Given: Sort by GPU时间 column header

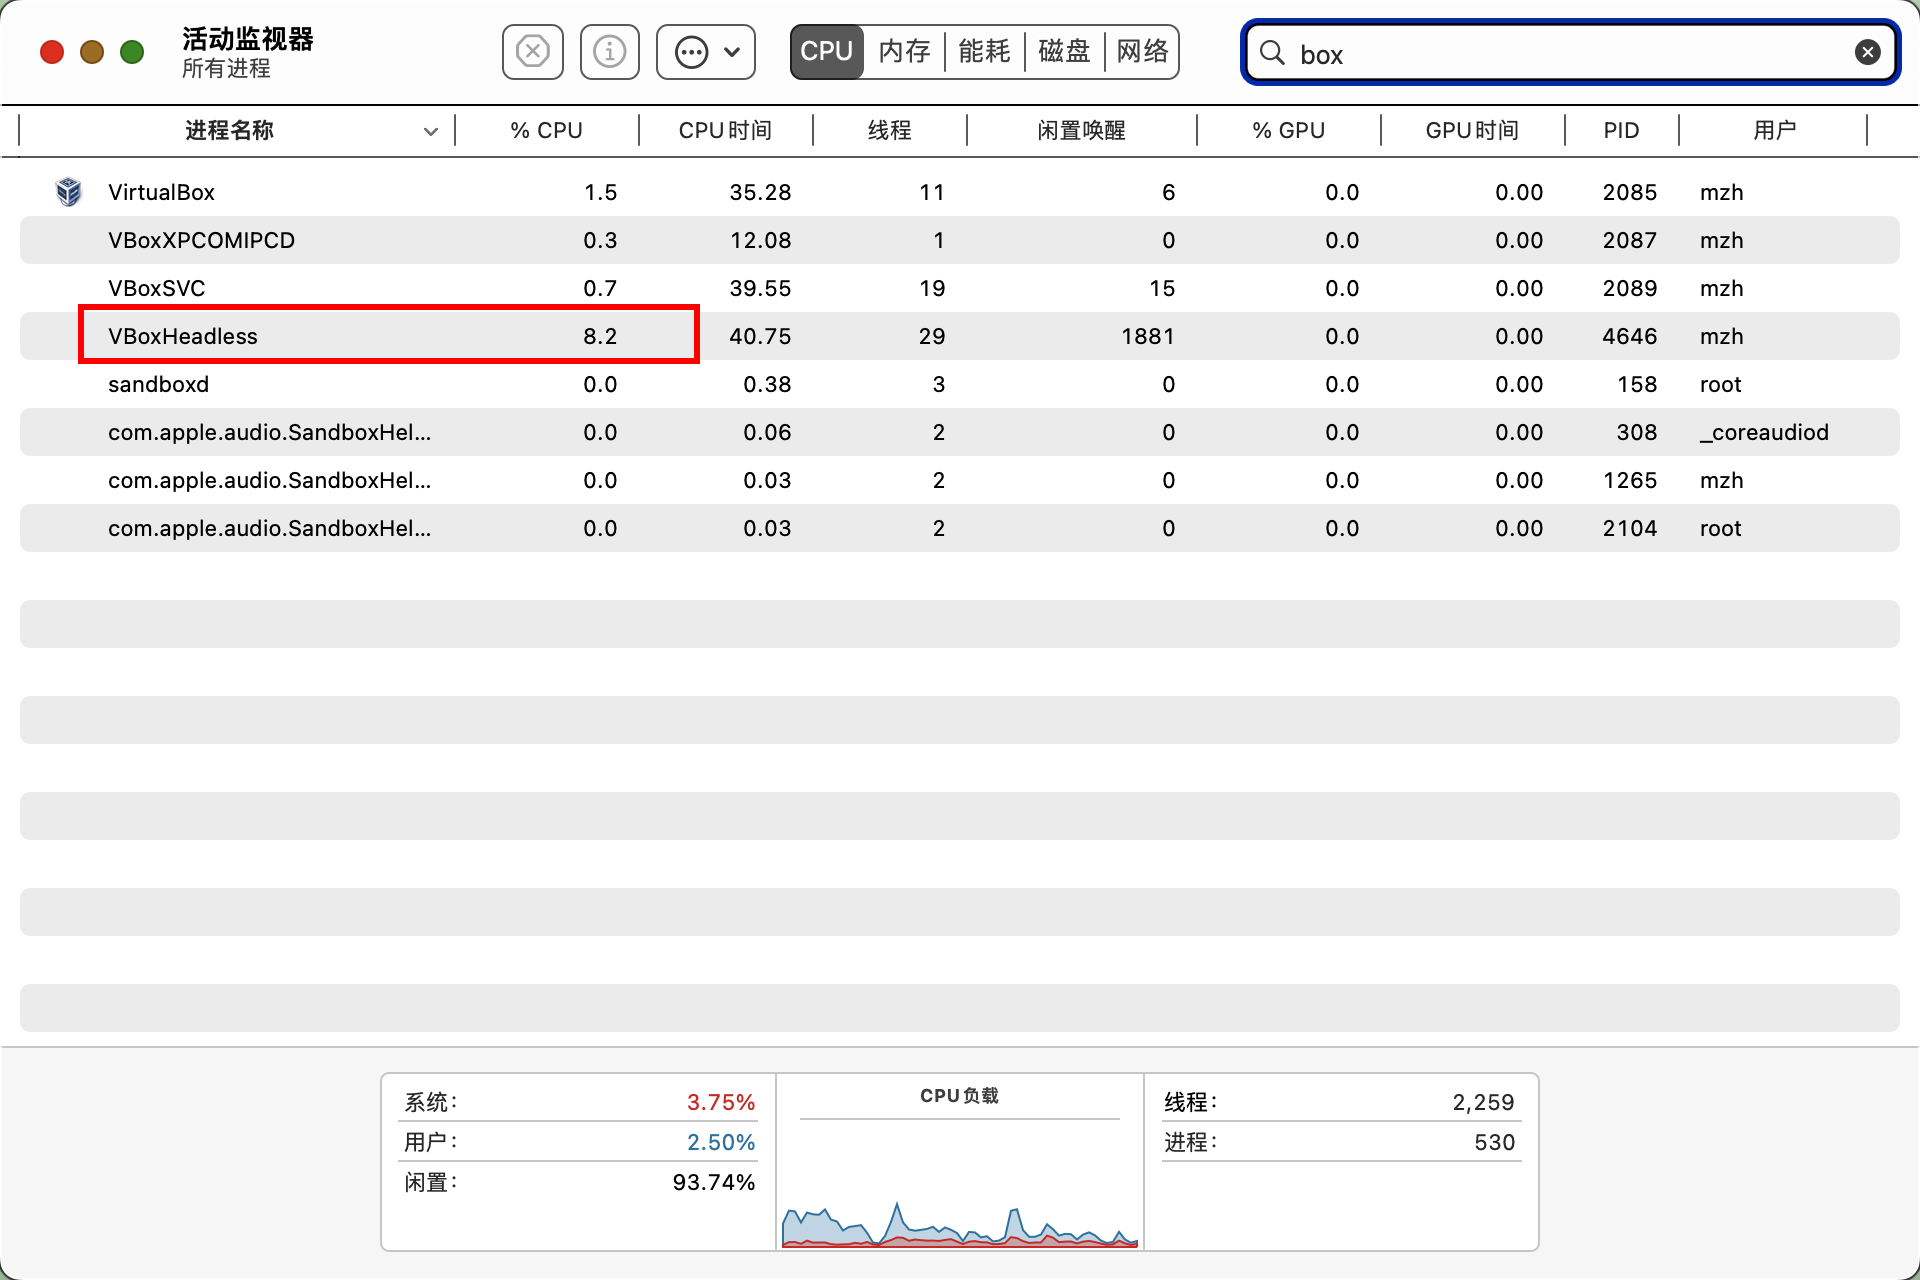Looking at the screenshot, I should (x=1472, y=130).
